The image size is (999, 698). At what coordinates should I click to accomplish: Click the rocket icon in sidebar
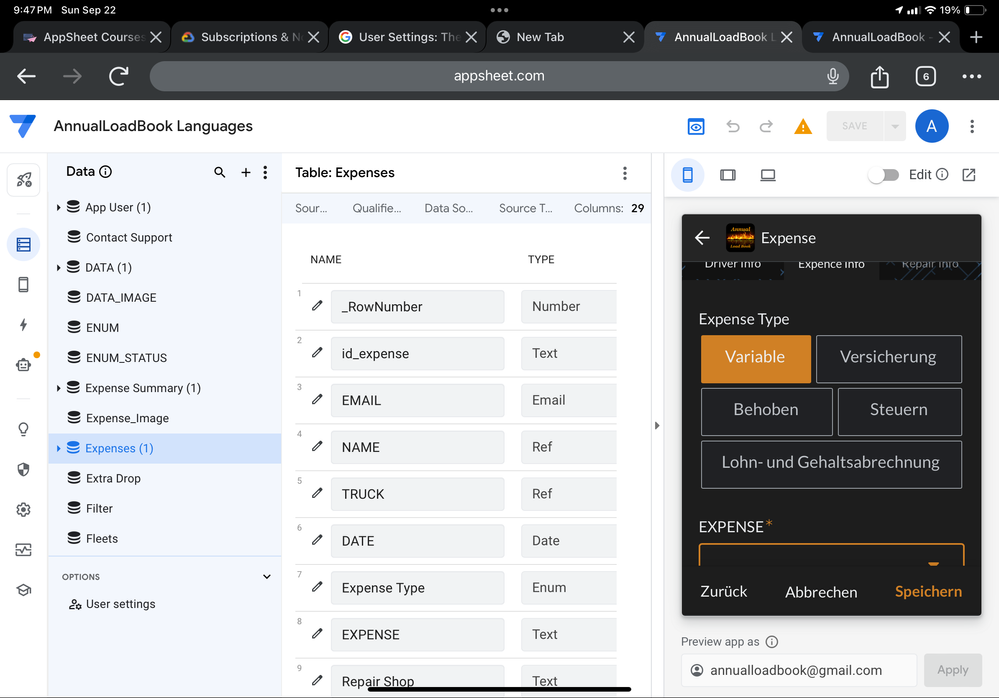[x=24, y=180]
